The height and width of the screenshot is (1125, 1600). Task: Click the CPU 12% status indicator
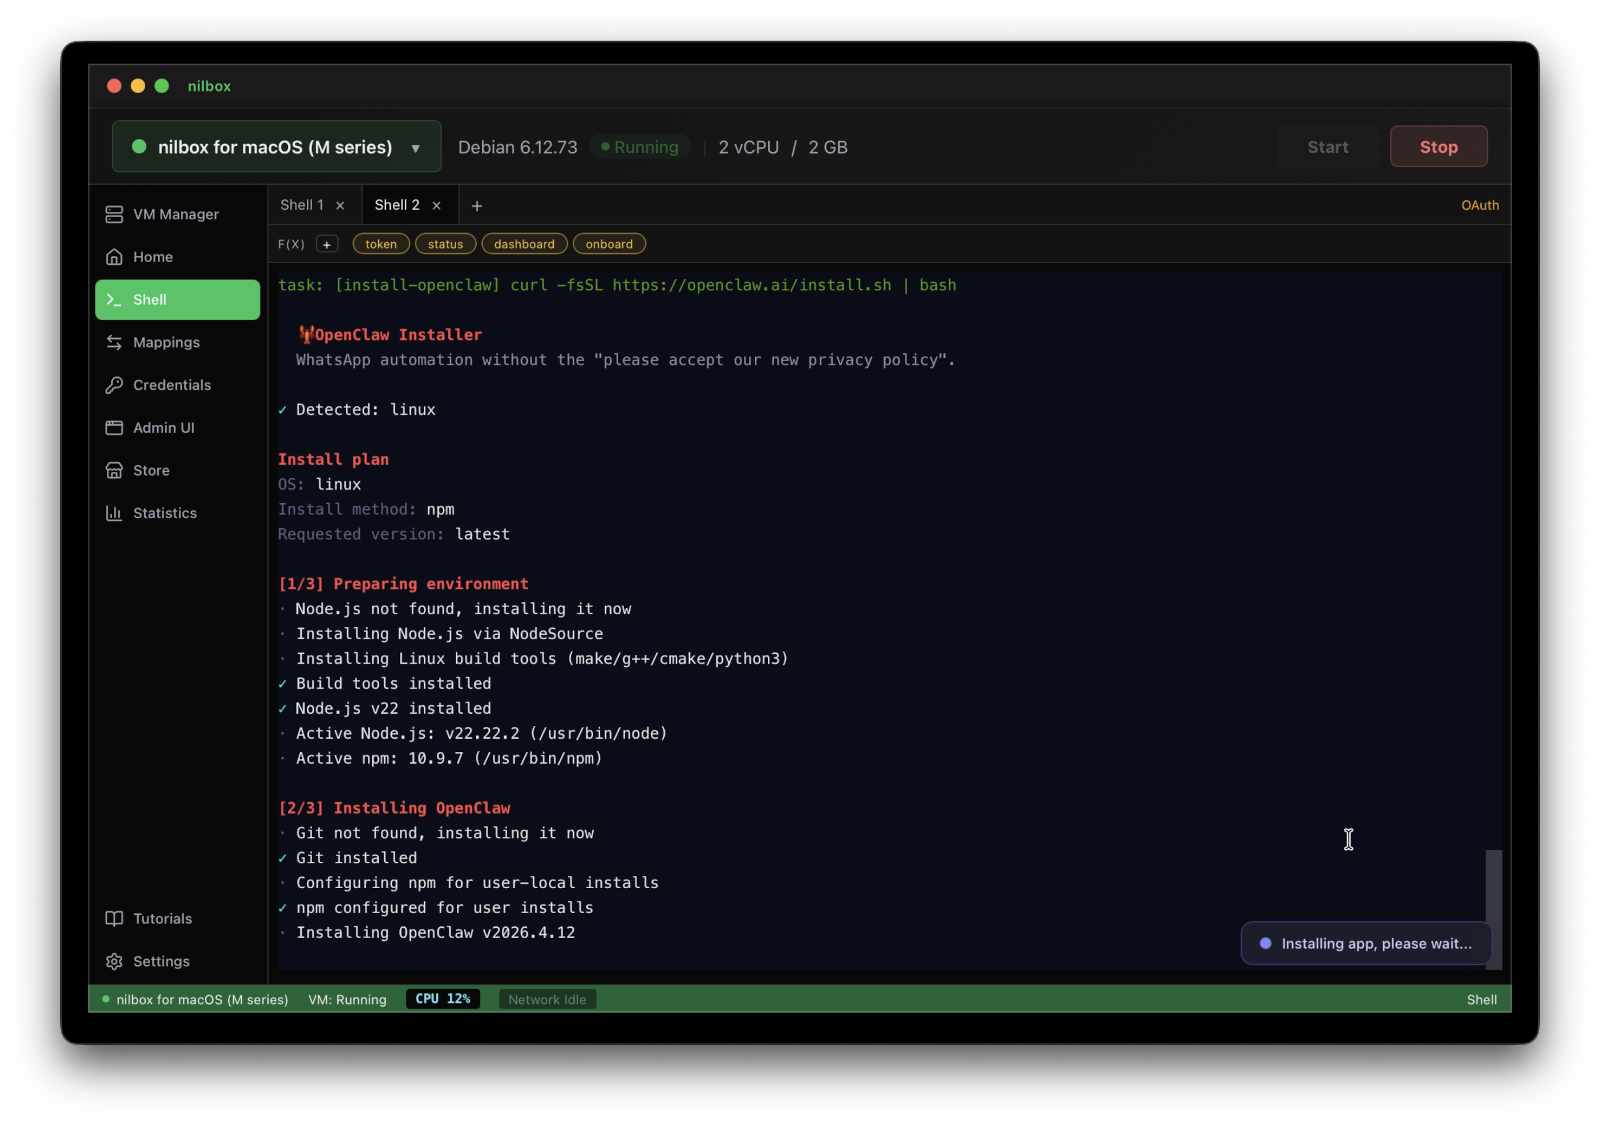pyautogui.click(x=443, y=999)
